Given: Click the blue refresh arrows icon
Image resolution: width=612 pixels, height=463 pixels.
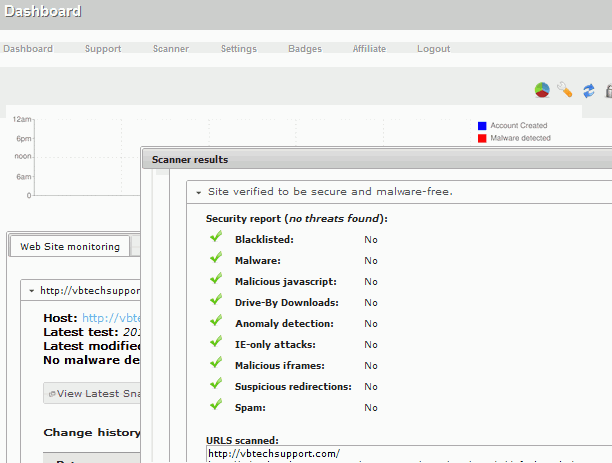Looking at the screenshot, I should point(589,90).
